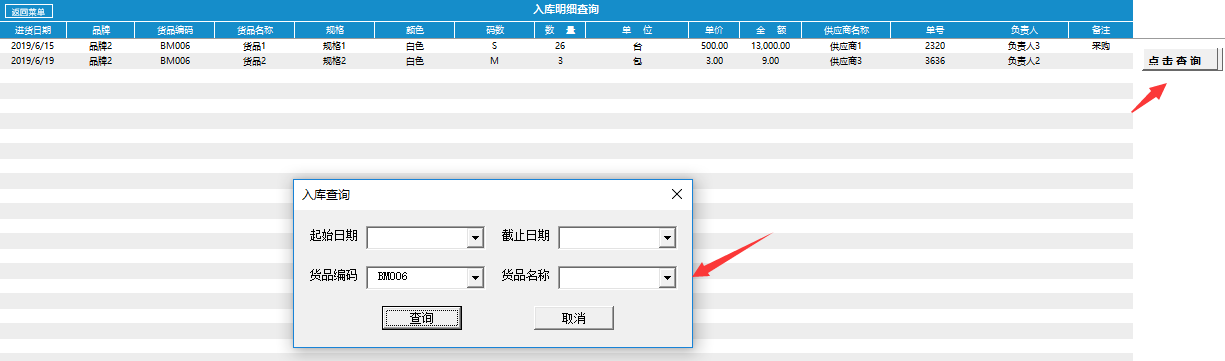1225x361 pixels.
Task: Select the 码数 column header
Action: [494, 30]
